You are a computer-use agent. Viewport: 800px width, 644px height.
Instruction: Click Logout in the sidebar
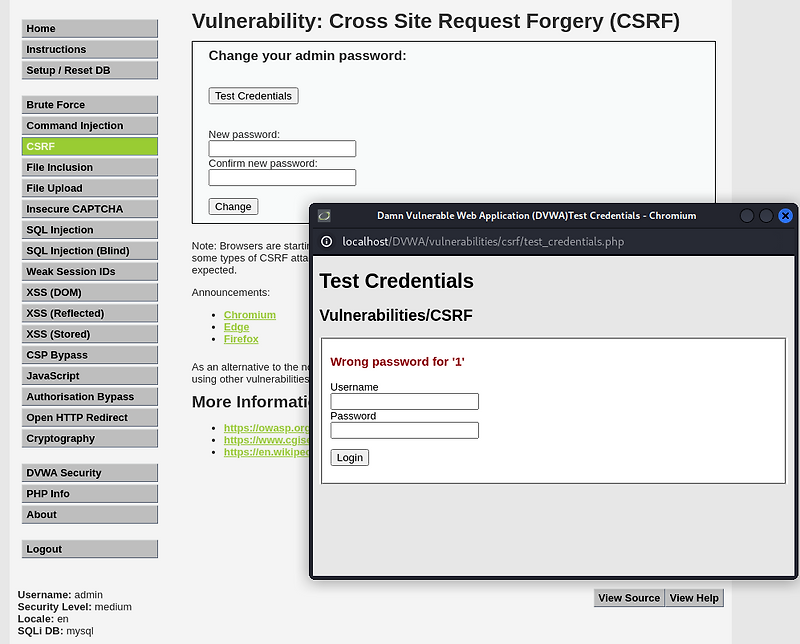coord(89,548)
